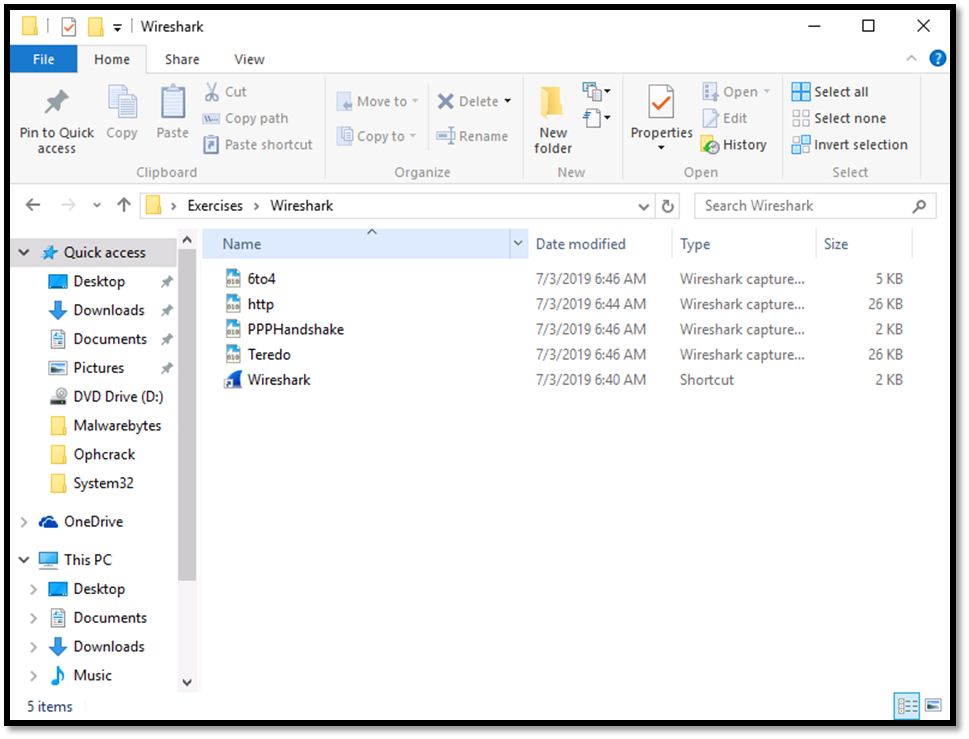The height and width of the screenshot is (739, 969).
Task: Click the Edit ribbon item
Action: click(726, 118)
